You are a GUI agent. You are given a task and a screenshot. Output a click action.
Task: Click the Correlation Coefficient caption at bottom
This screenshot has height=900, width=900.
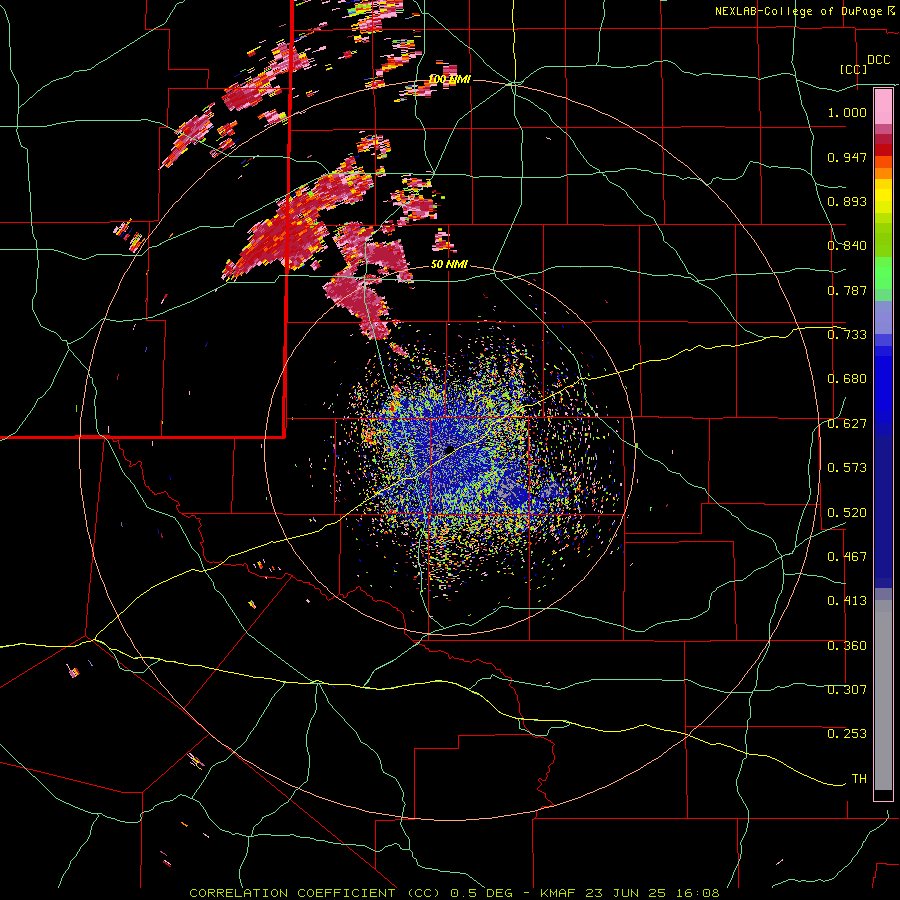[454, 893]
